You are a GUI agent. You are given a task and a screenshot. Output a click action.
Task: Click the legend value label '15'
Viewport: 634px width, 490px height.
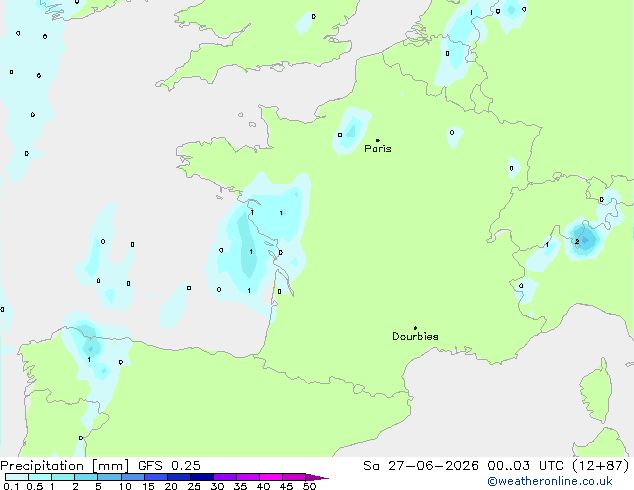click(148, 486)
